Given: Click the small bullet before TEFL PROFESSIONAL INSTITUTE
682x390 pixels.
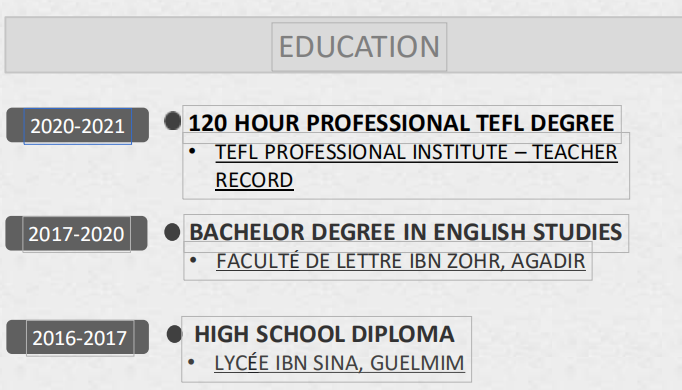Looking at the screenshot, I should [192, 151].
